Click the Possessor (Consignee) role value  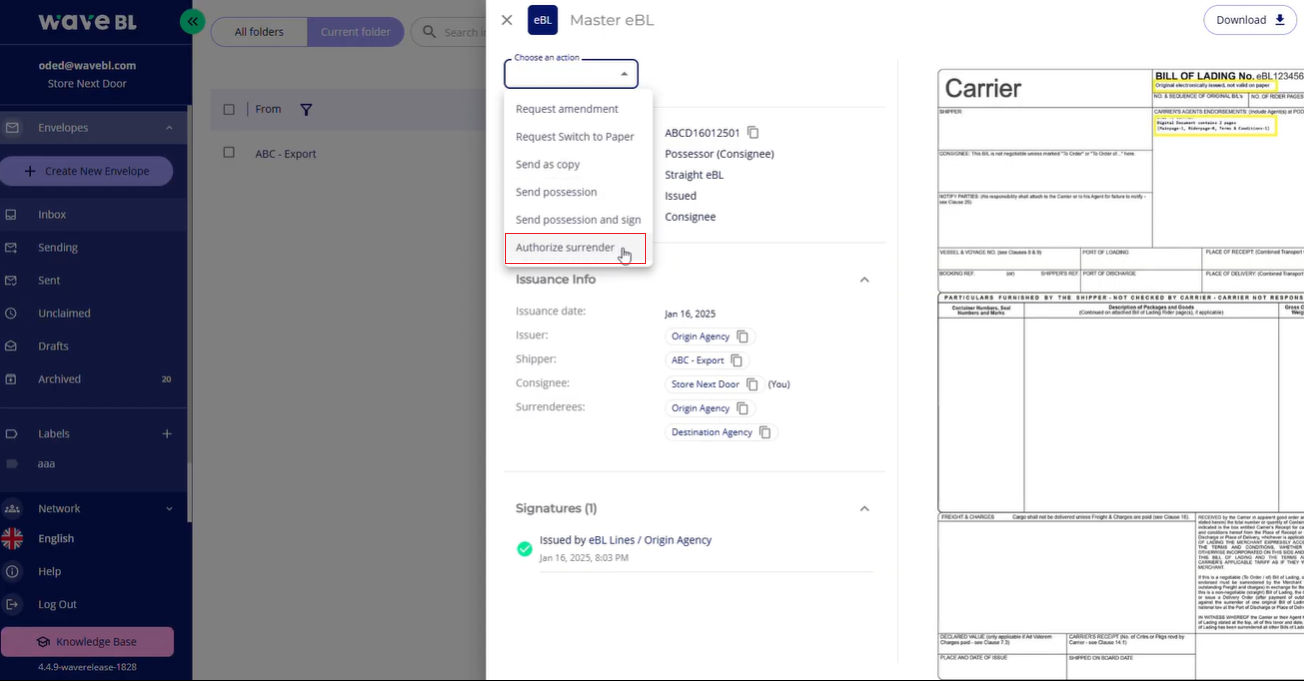(719, 154)
